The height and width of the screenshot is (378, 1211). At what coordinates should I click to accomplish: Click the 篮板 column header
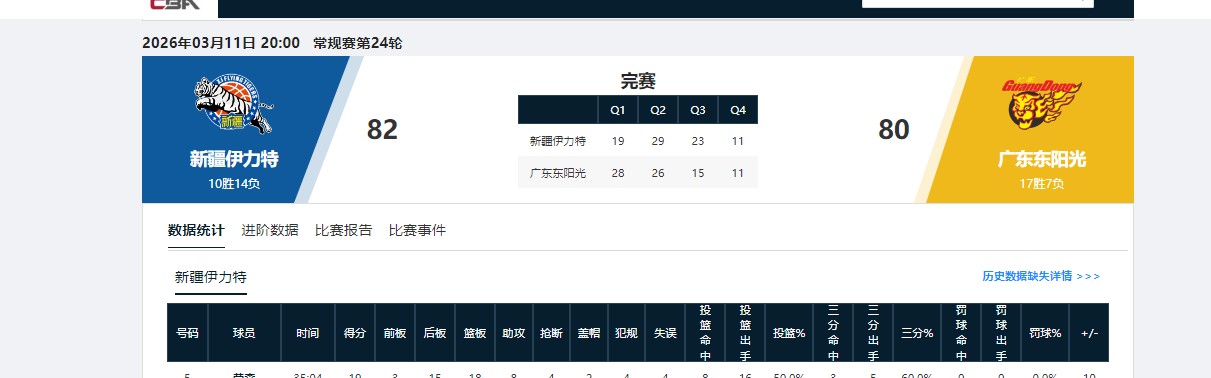[475, 333]
